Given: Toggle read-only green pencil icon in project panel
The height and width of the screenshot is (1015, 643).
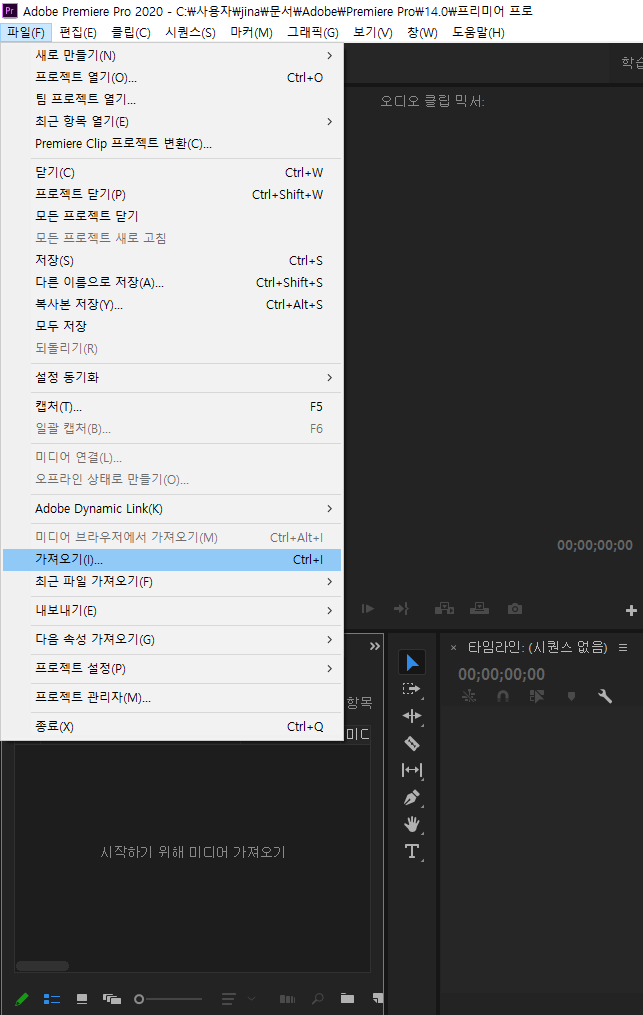Looking at the screenshot, I should pyautogui.click(x=21, y=999).
